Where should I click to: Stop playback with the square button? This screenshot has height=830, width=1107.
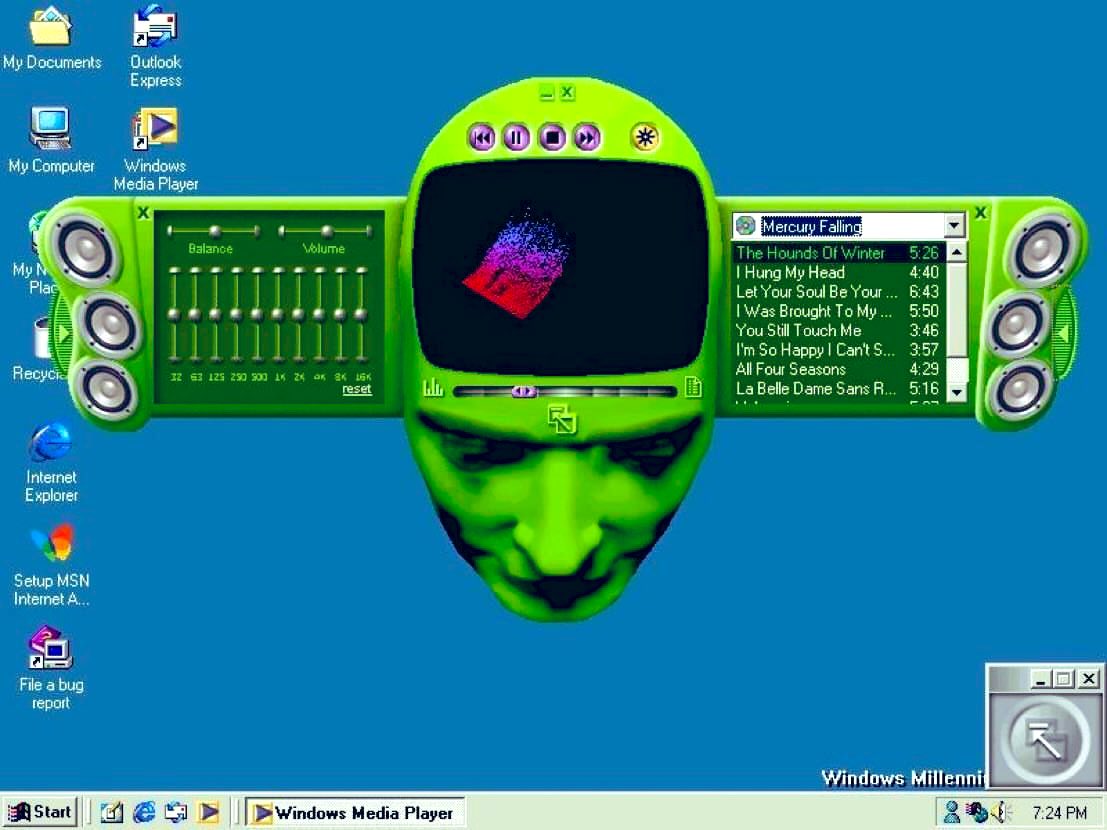(x=552, y=138)
